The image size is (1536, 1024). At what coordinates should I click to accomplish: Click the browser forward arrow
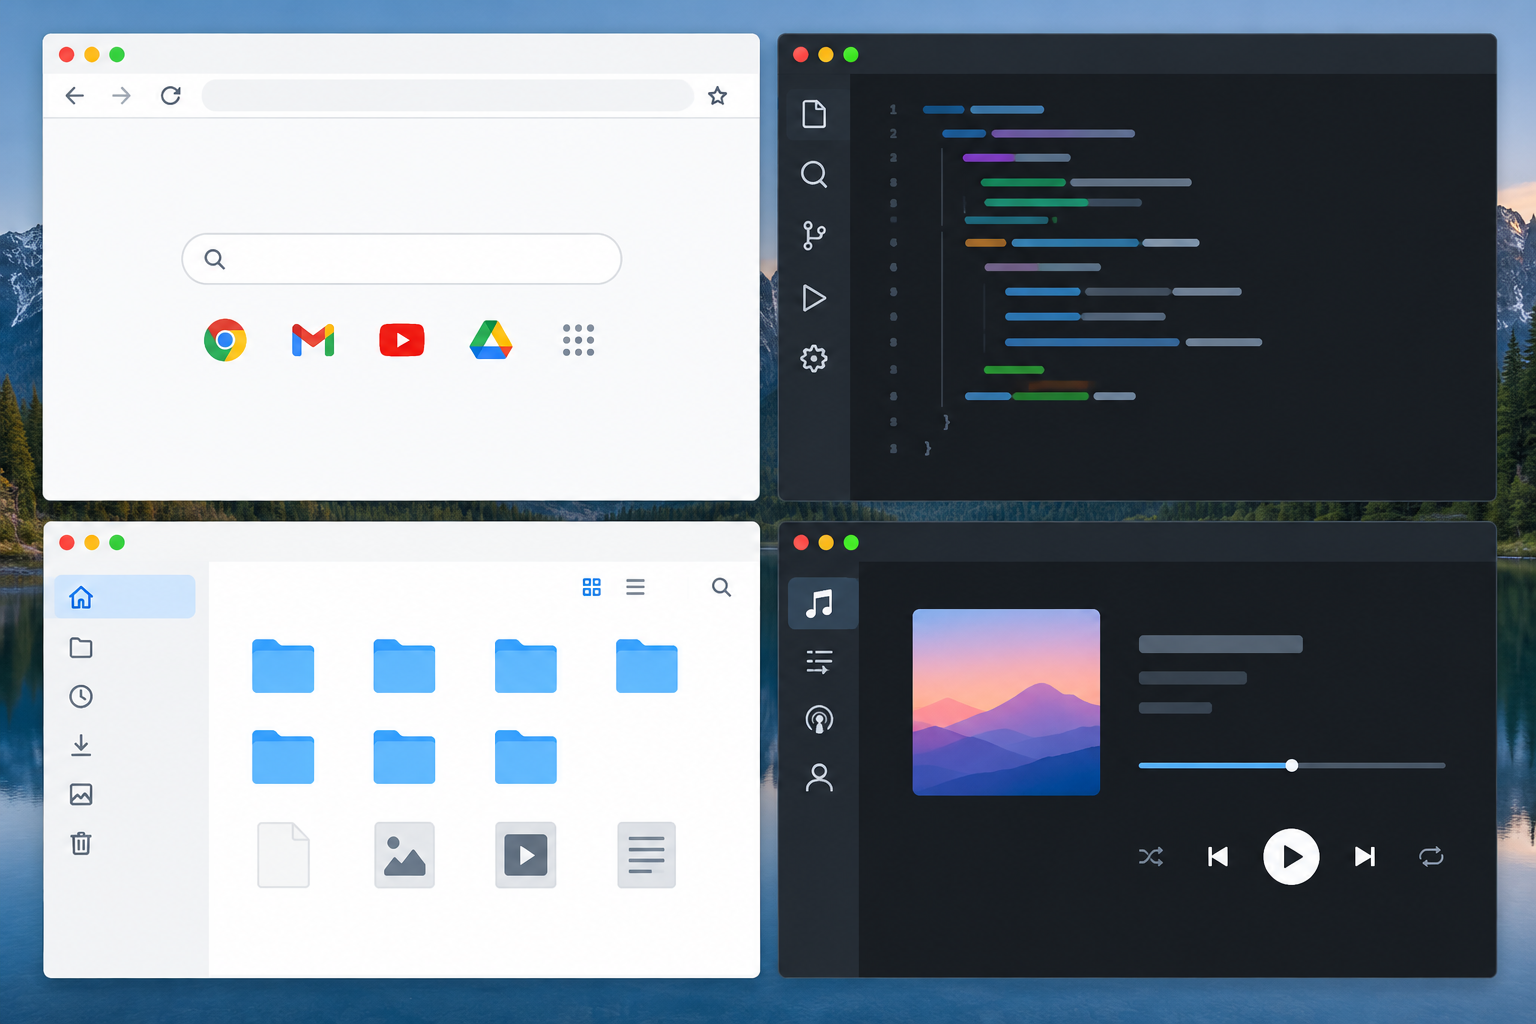point(121,96)
